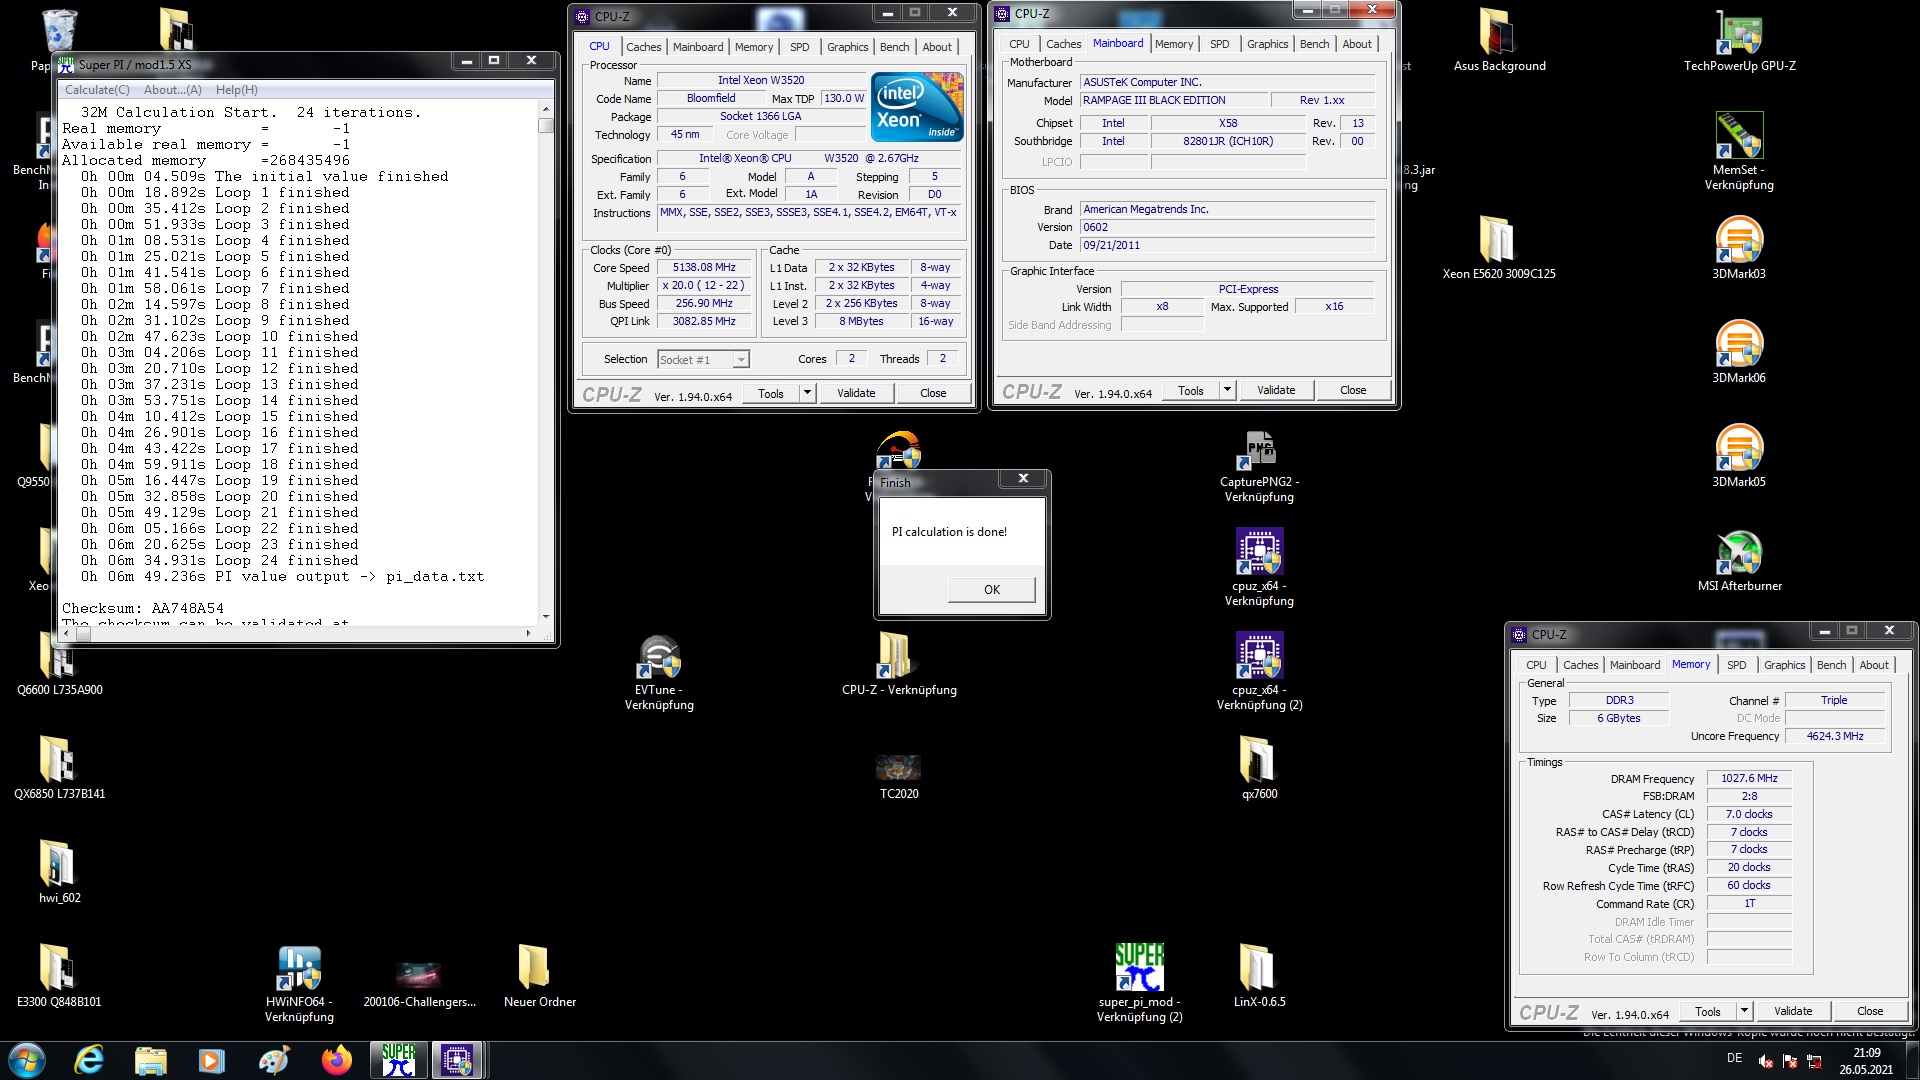Viewport: 1920px width, 1080px height.
Task: Open Calculate(C) menu in Super PI
Action: (x=97, y=90)
